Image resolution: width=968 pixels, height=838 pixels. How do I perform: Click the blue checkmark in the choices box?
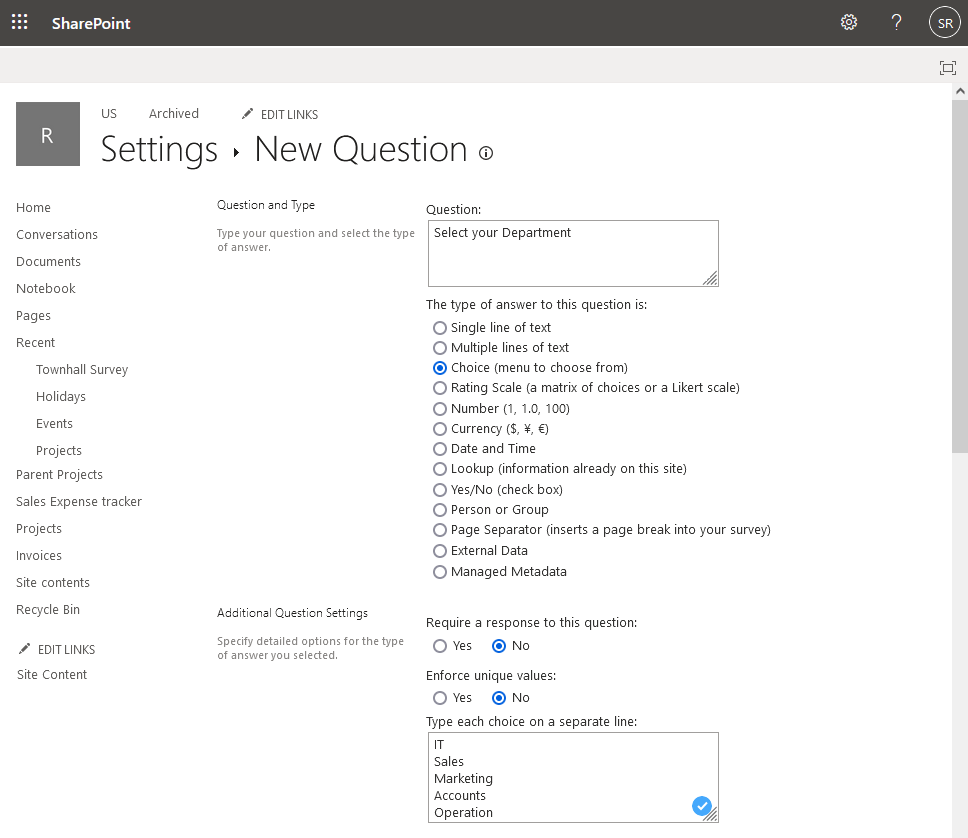point(702,805)
